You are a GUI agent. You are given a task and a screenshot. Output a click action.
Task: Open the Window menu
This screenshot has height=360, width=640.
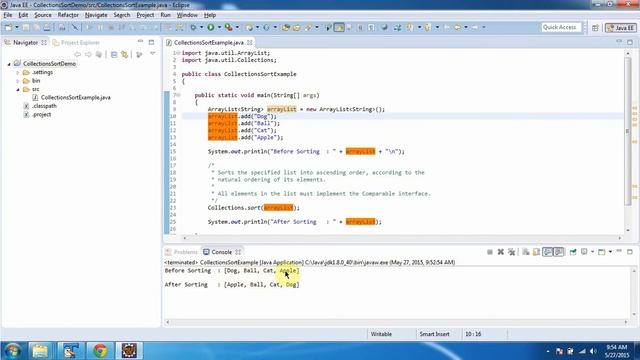coord(187,15)
